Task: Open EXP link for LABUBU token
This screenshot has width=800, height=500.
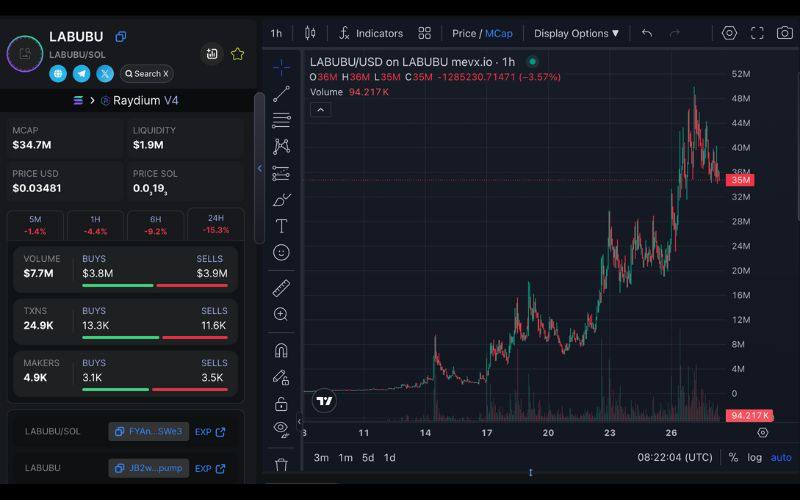Action: click(x=210, y=468)
